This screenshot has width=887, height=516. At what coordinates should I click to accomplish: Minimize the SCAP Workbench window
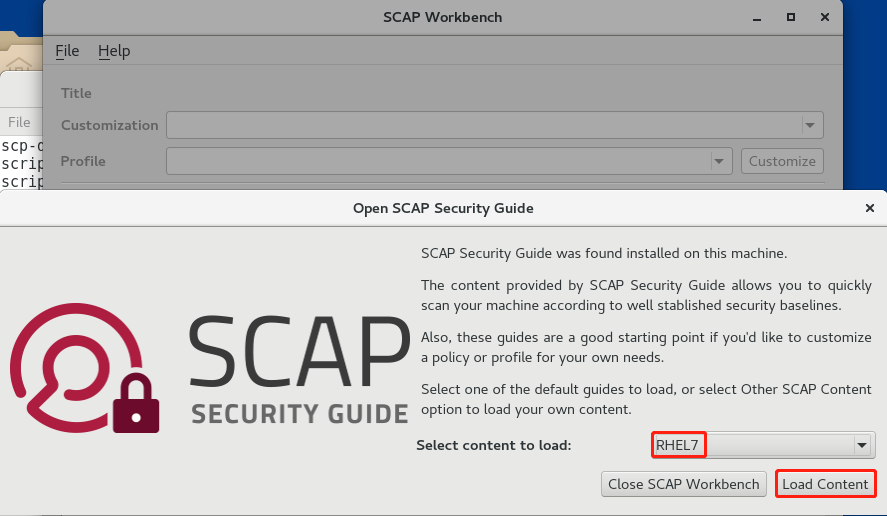(x=759, y=17)
